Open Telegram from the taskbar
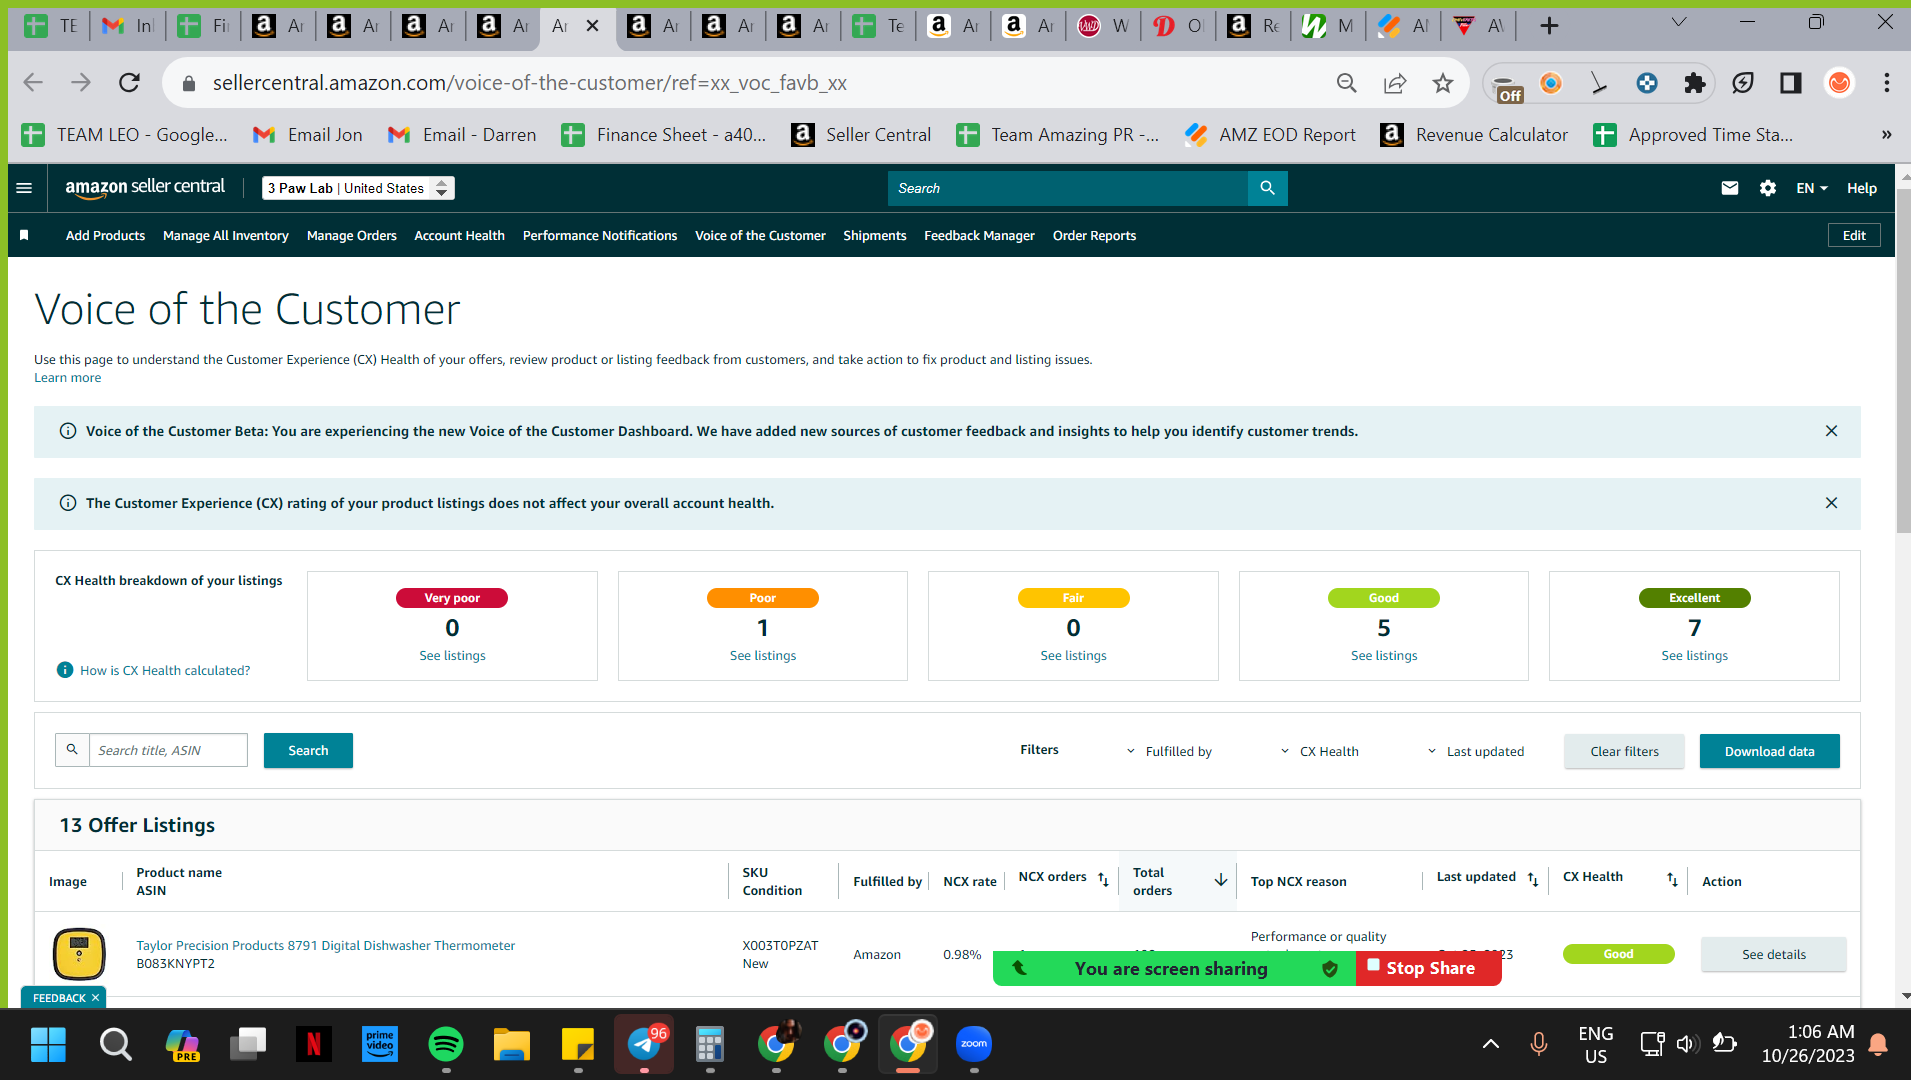 point(644,1044)
